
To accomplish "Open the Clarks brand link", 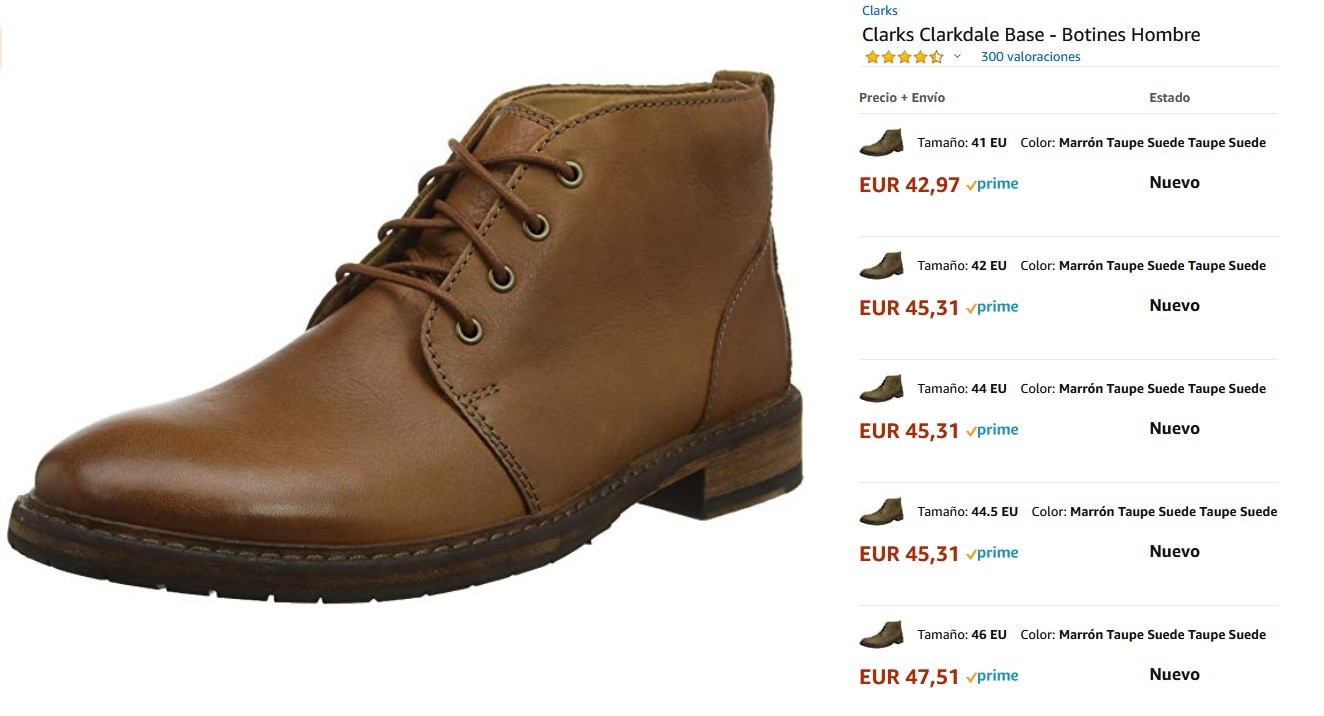I will coord(880,11).
